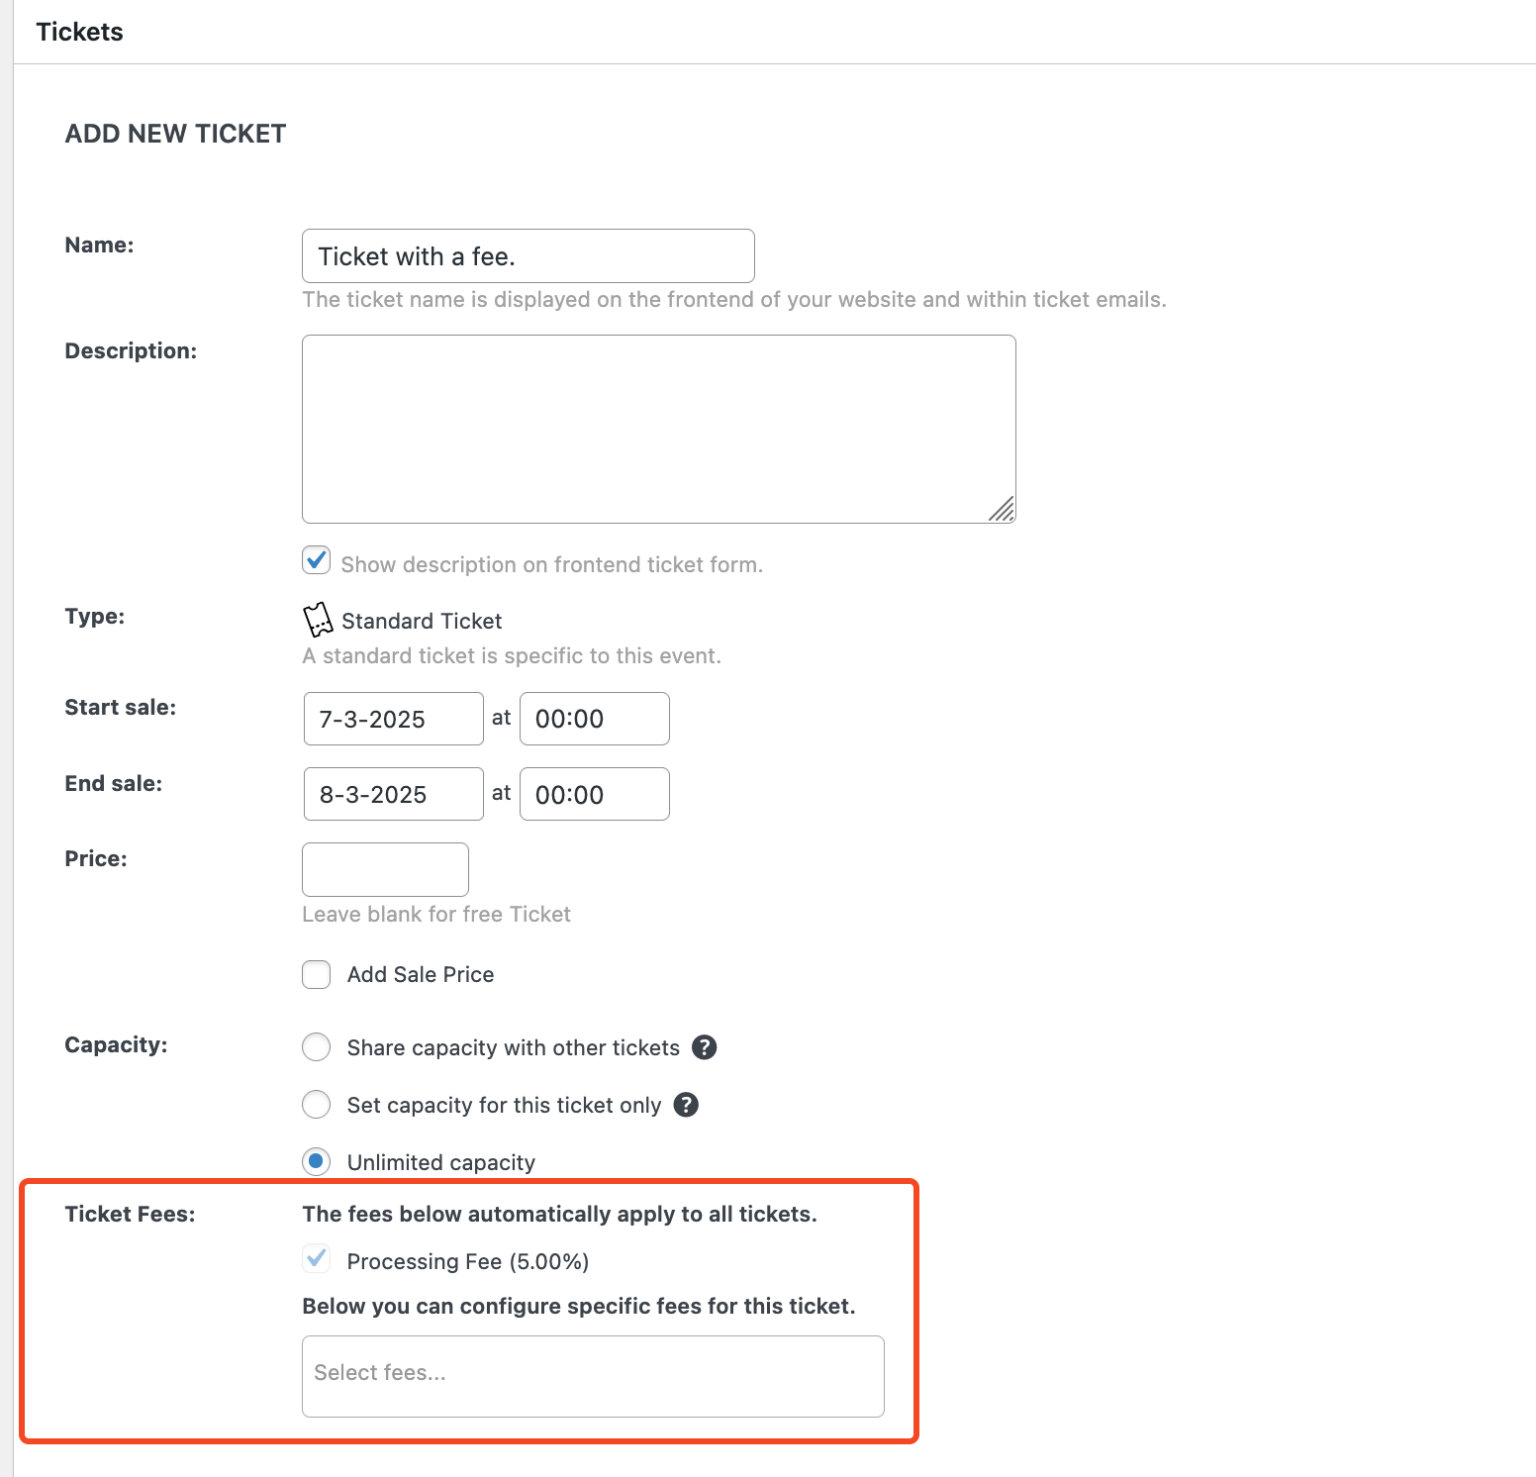This screenshot has height=1477, width=1536.
Task: Disable the Processing Fee (5.00%) checkbox
Action: [315, 1259]
